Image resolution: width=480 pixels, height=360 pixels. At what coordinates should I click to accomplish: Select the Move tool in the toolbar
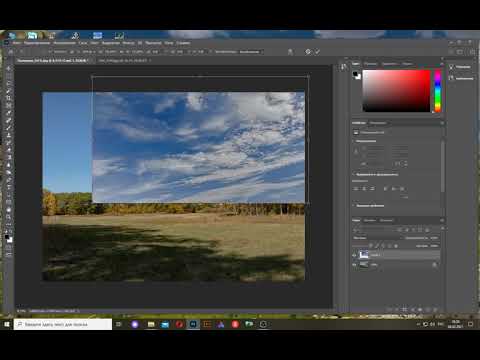click(9, 68)
